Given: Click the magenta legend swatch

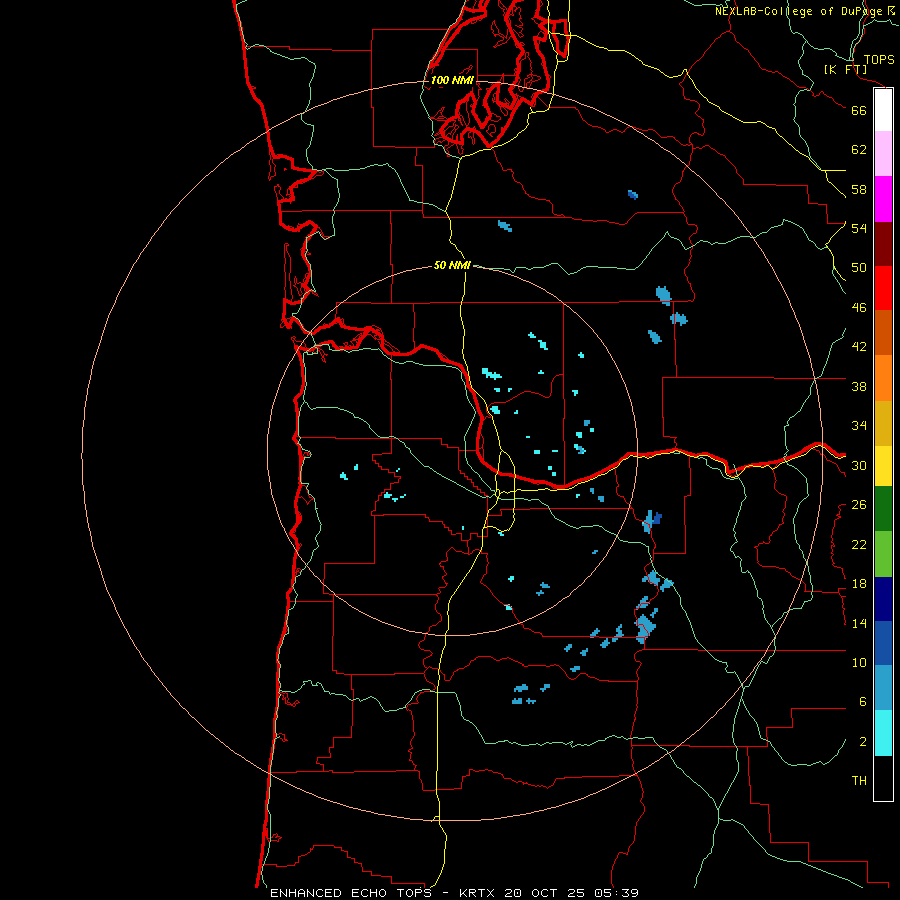Looking at the screenshot, I should click(883, 199).
